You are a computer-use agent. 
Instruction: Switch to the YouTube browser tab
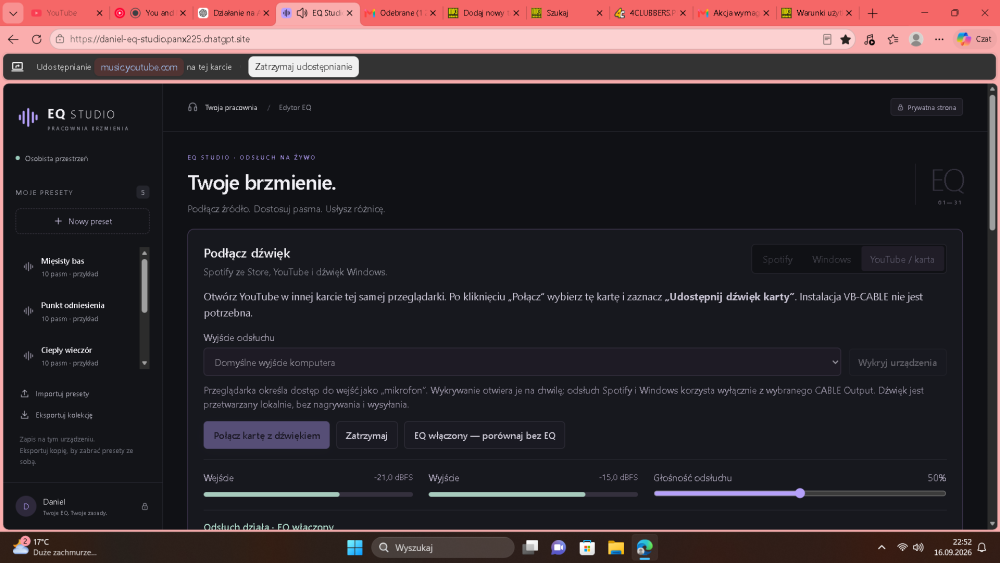click(66, 13)
